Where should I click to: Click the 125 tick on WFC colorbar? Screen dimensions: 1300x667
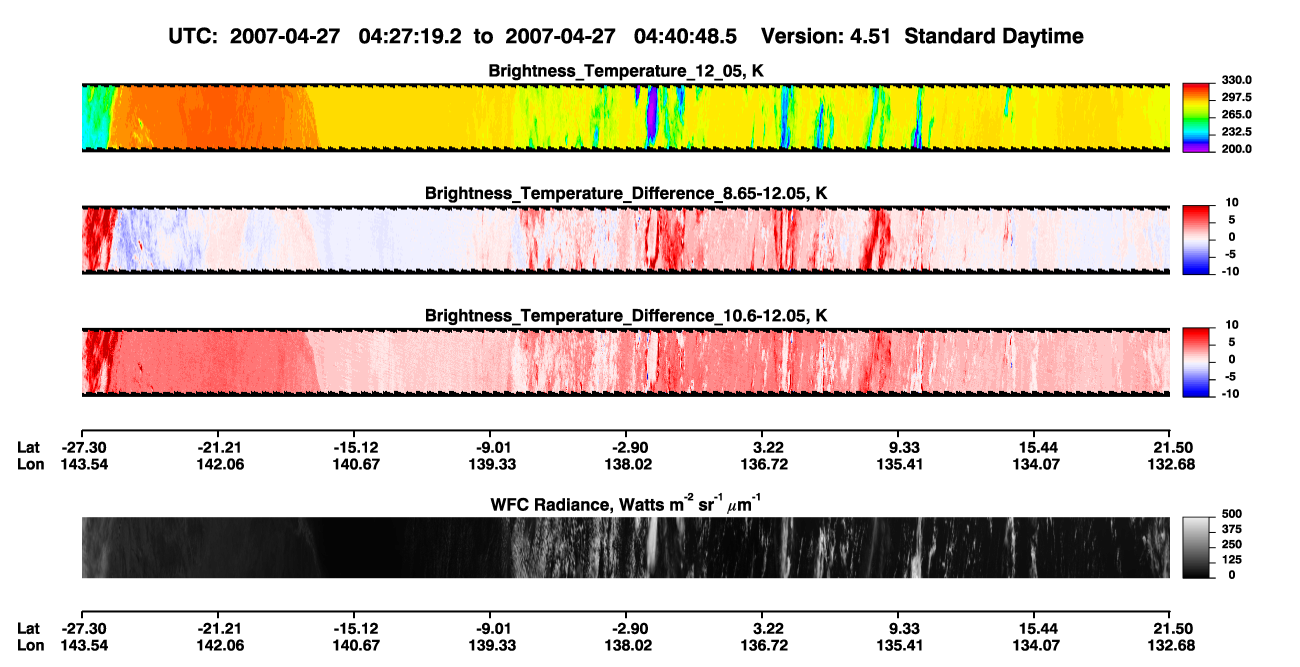click(1232, 560)
